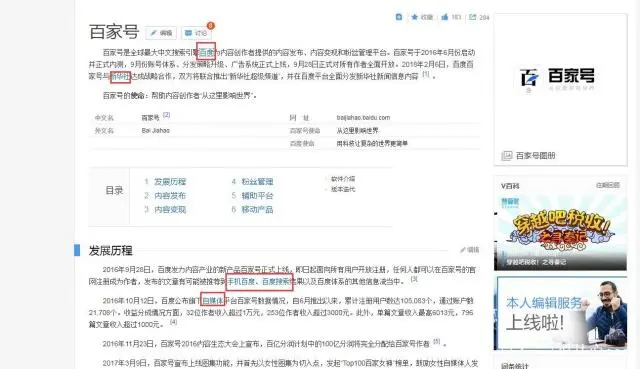Image resolution: width=640 pixels, height=369 pixels.
Task: Click the link at right of V百科 header
Action: click(x=608, y=185)
